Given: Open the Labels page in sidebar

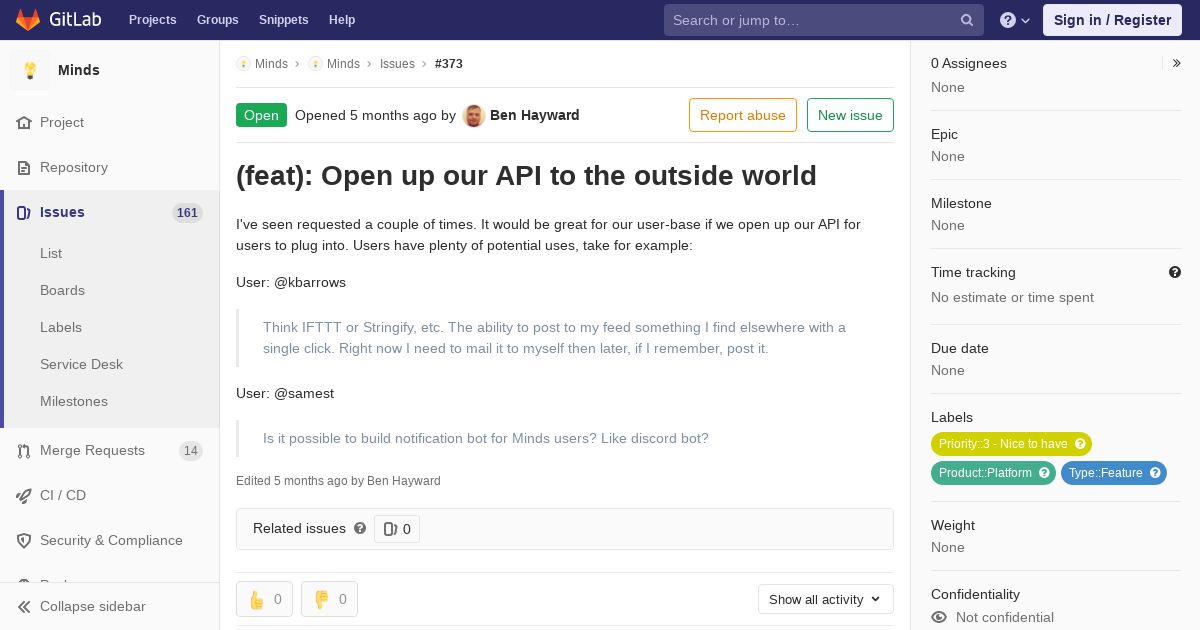Looking at the screenshot, I should click(x=61, y=327).
